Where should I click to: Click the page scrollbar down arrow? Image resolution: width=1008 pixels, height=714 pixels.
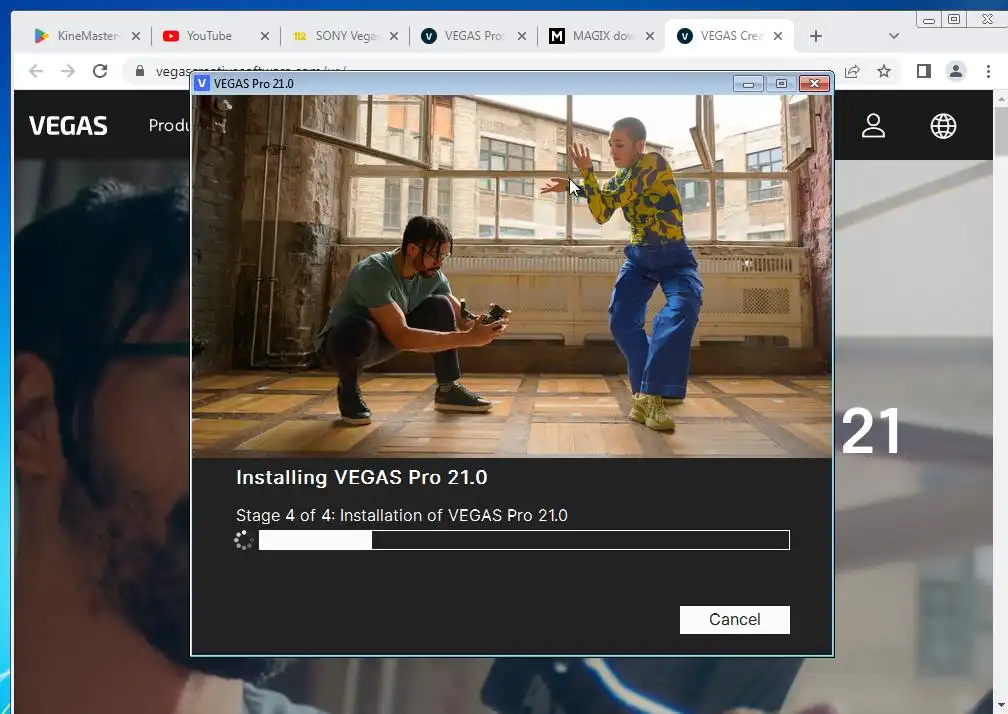[1001, 707]
